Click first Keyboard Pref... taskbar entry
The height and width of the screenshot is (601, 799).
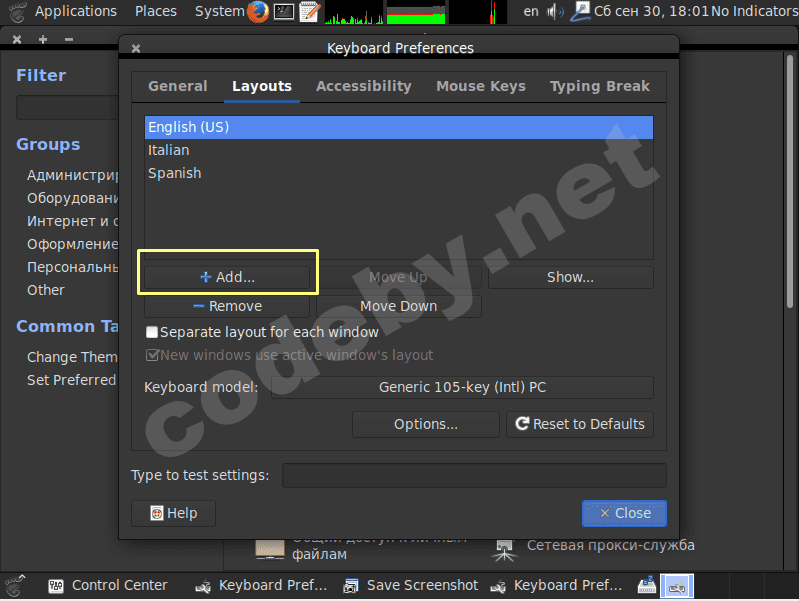pos(261,586)
